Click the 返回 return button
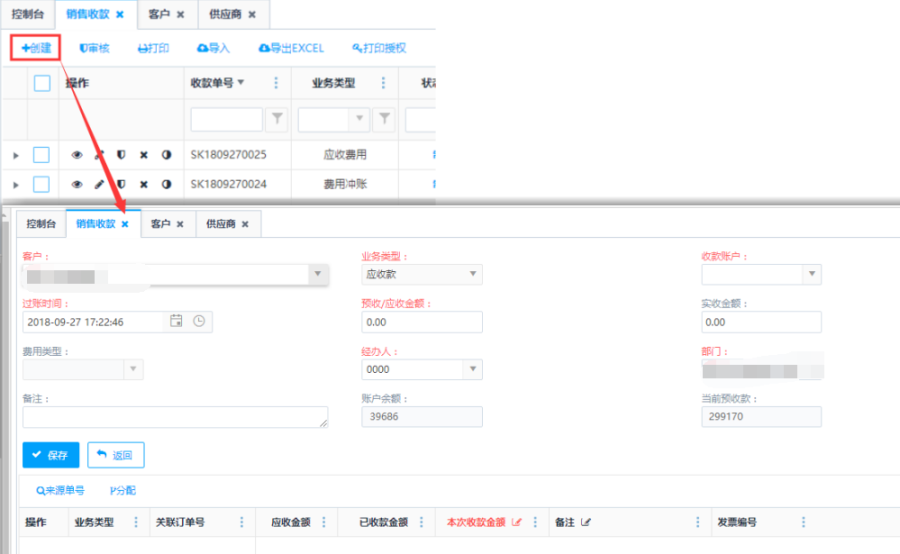Viewport: 900px width, 554px height. pyautogui.click(x=116, y=455)
